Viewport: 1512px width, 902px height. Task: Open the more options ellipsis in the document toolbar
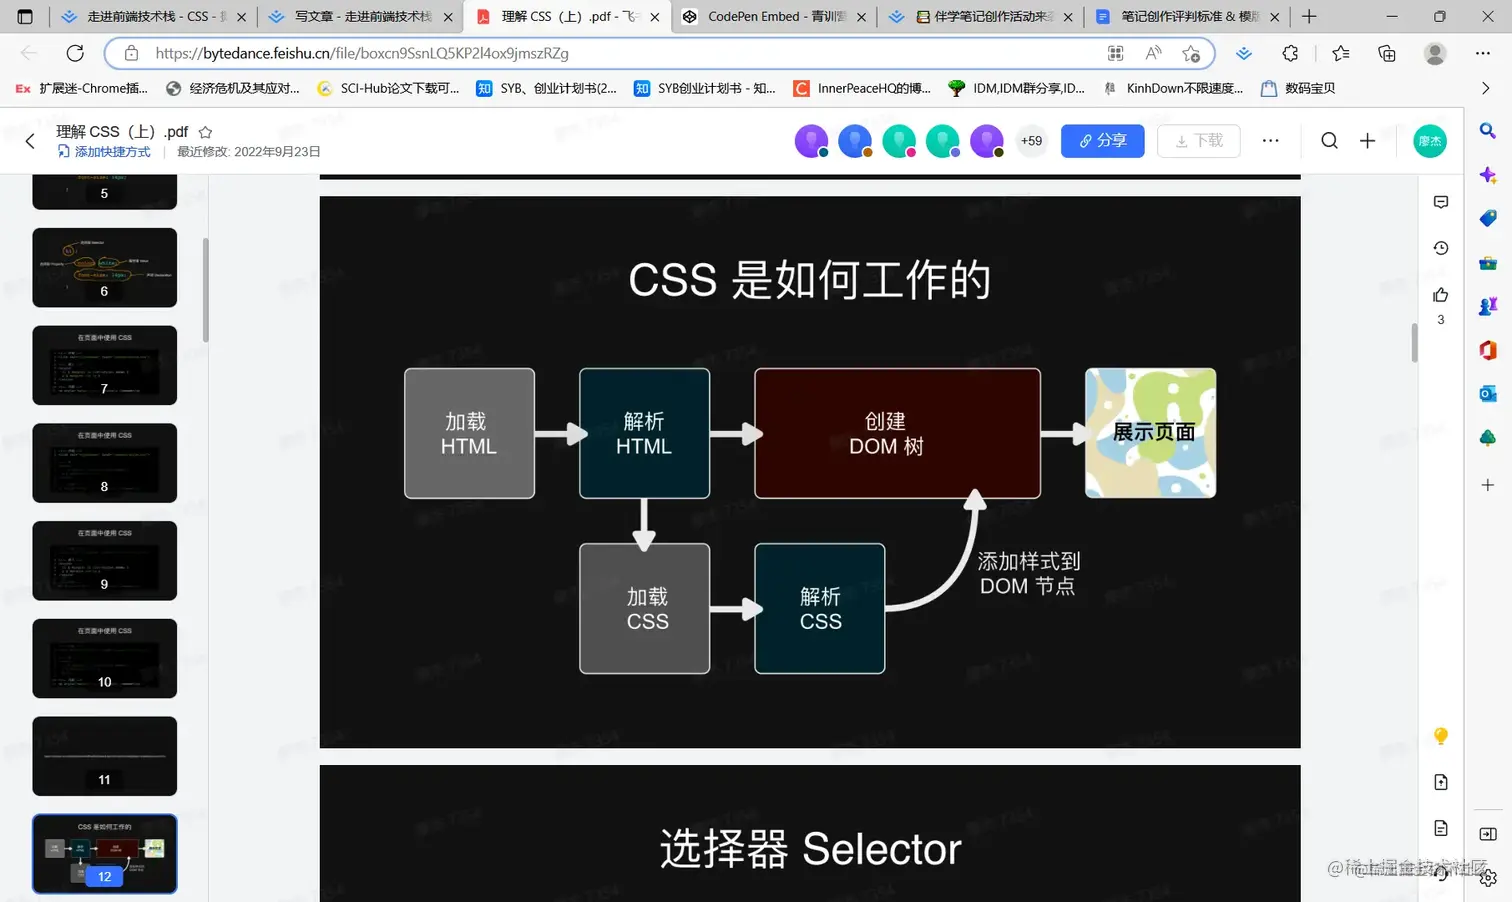tap(1270, 141)
